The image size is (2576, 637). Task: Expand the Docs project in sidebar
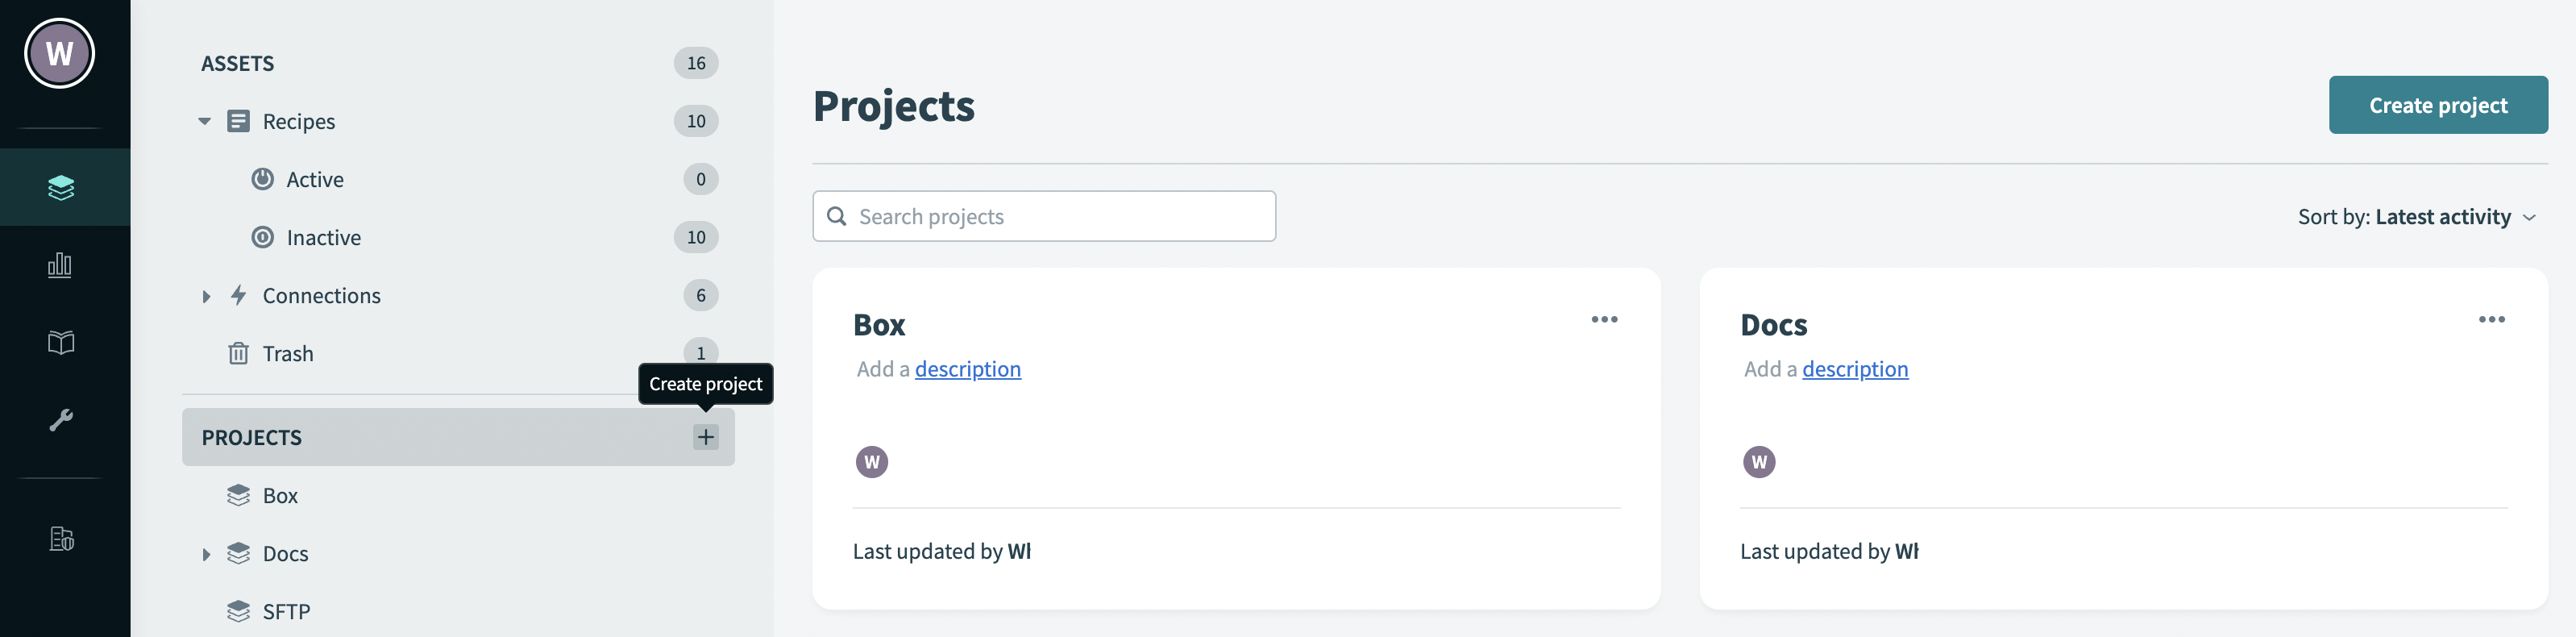(x=206, y=554)
